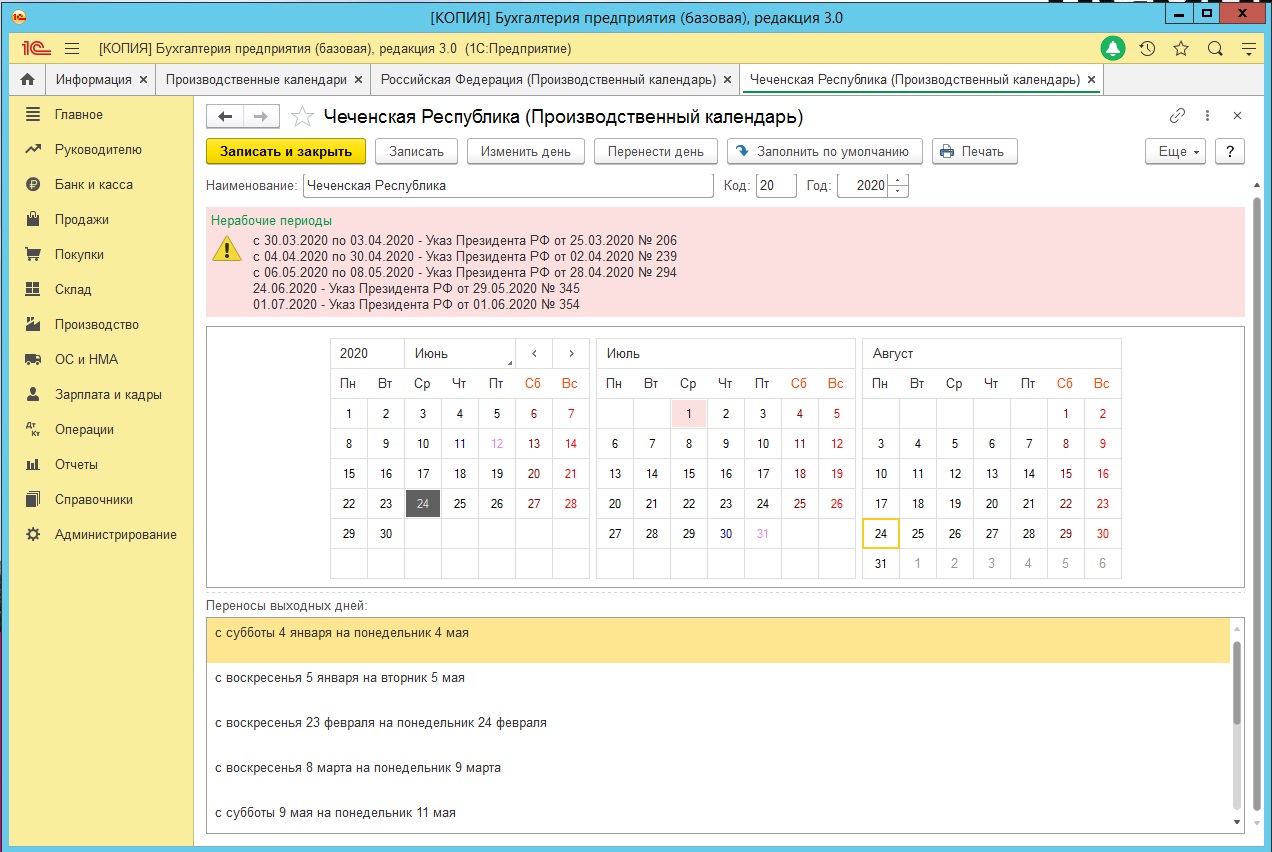Select June 24 in the calendar
This screenshot has width=1272, height=852.
[423, 503]
